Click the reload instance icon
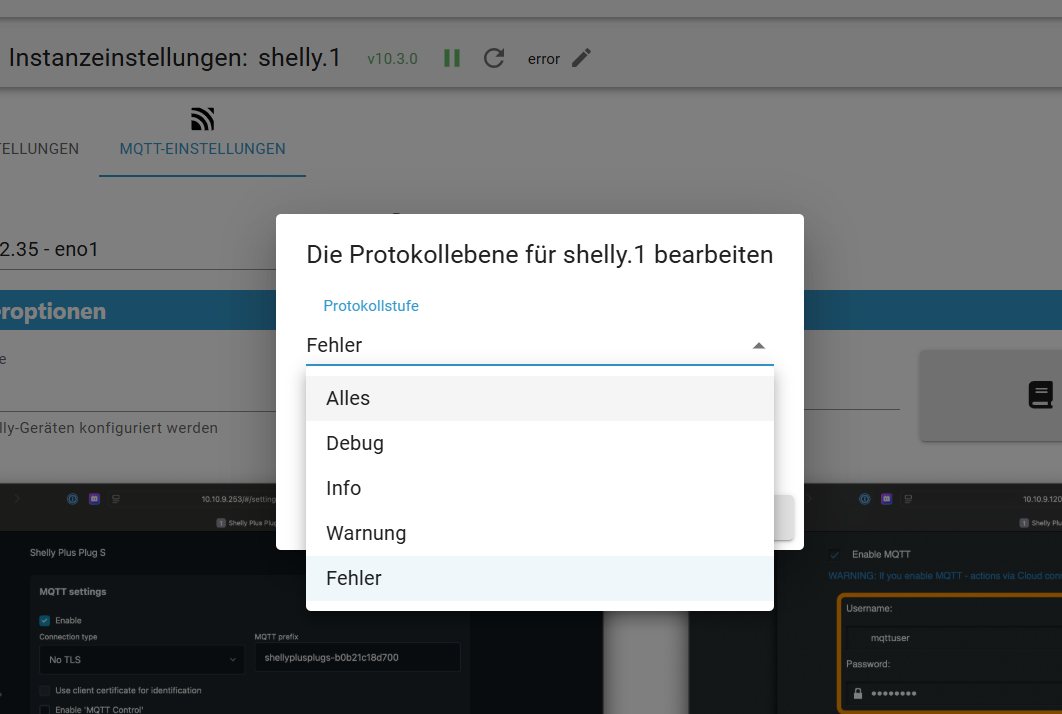 (494, 58)
